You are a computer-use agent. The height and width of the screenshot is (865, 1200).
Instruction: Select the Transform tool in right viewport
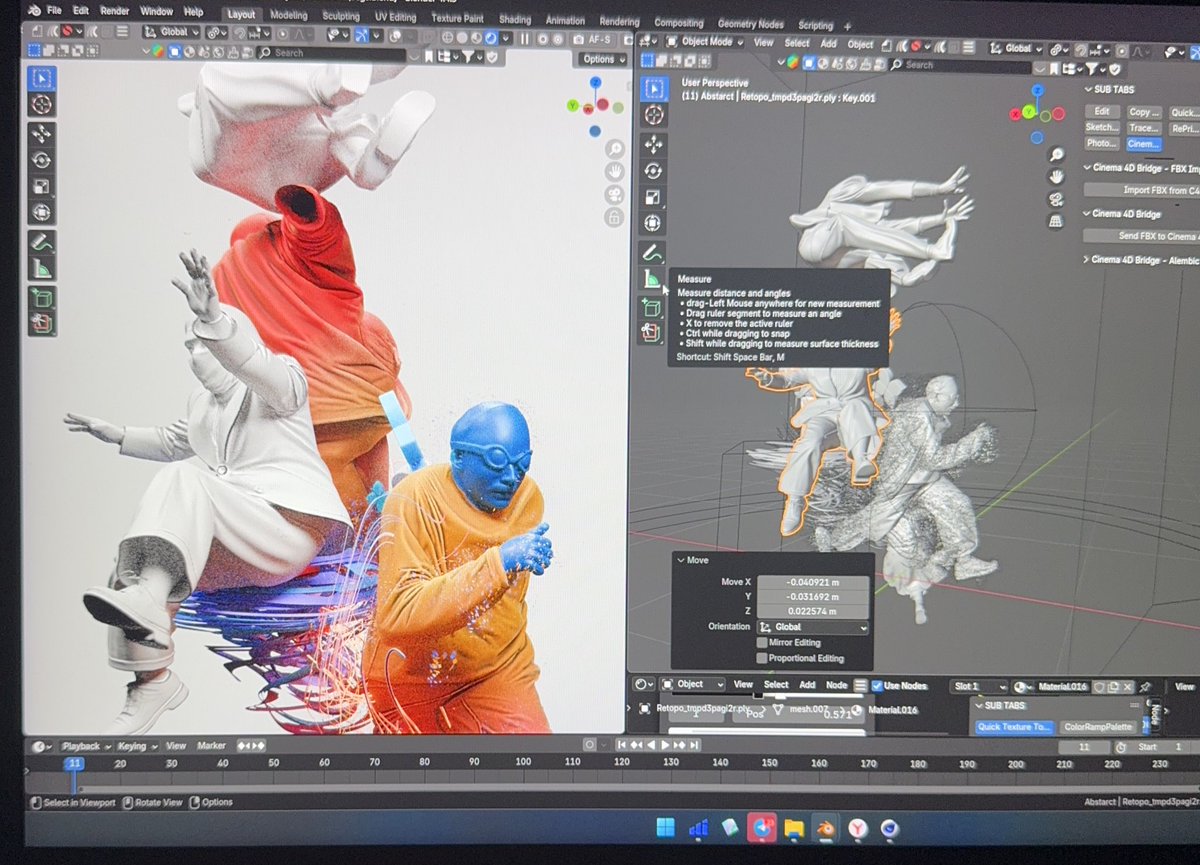point(652,223)
